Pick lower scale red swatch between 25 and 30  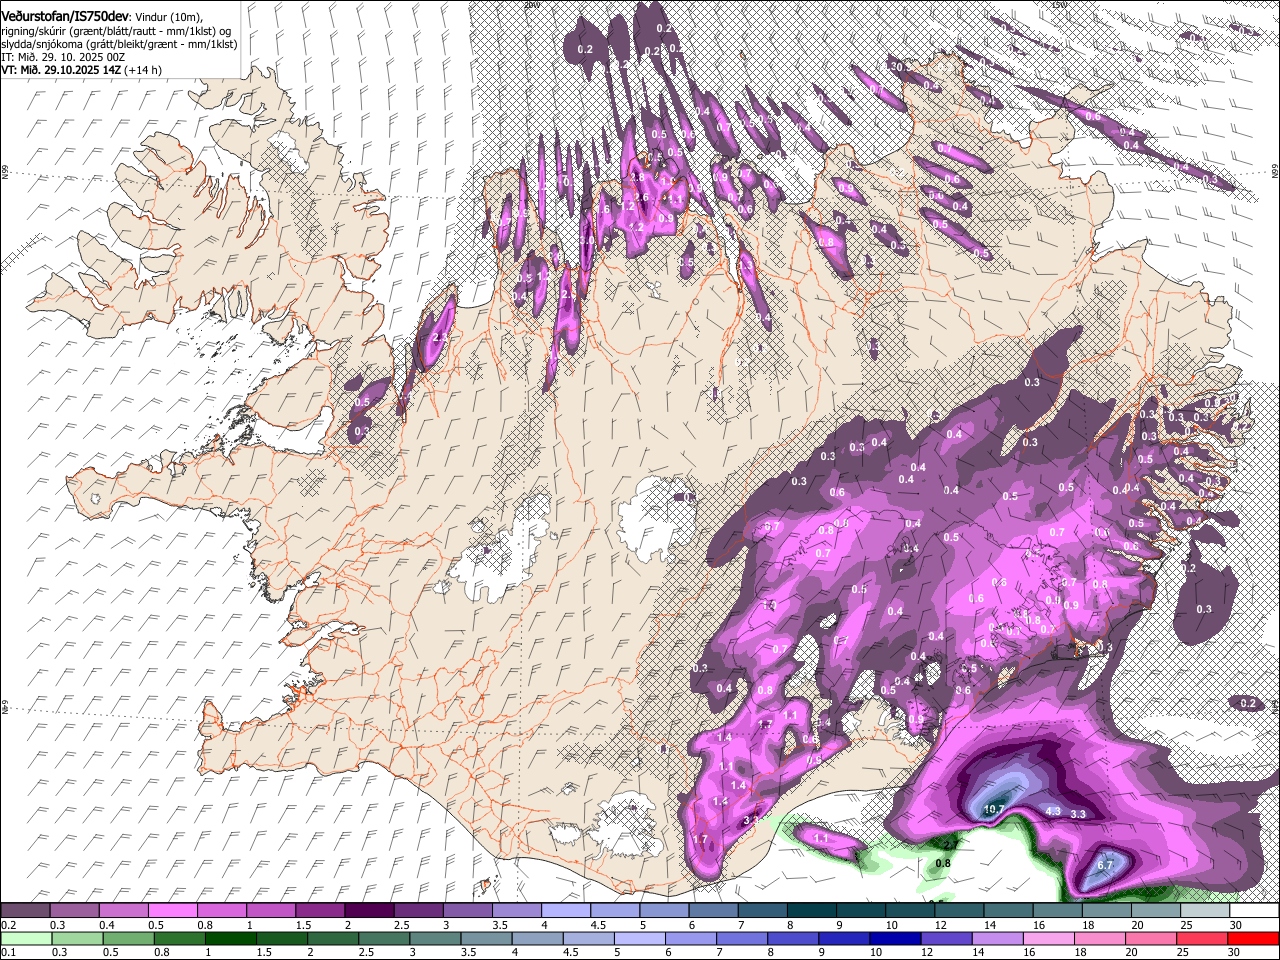tap(1201, 938)
